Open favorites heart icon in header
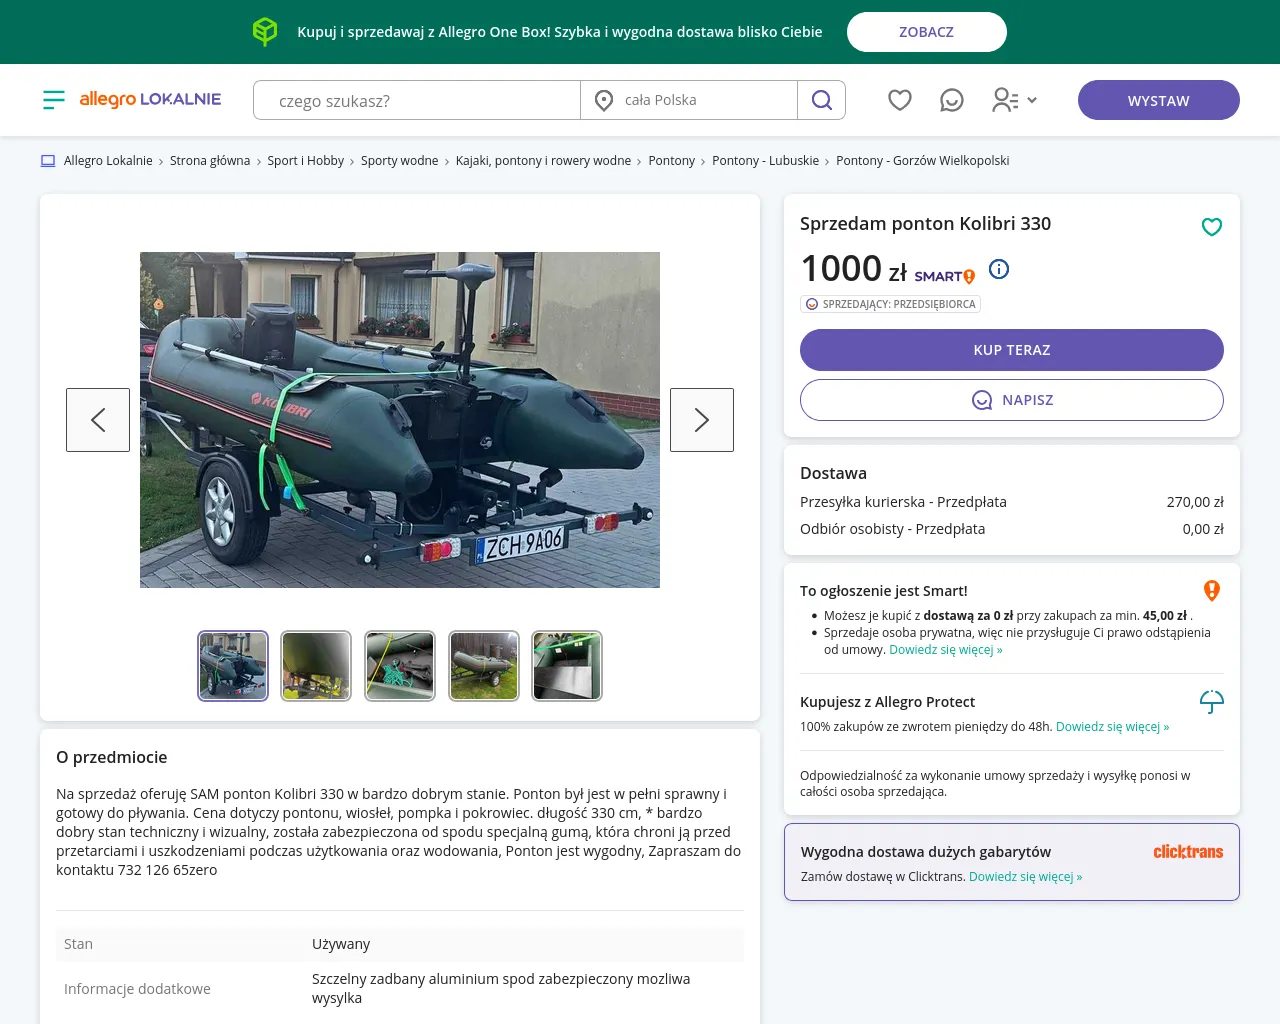This screenshot has width=1280, height=1024. pyautogui.click(x=900, y=100)
